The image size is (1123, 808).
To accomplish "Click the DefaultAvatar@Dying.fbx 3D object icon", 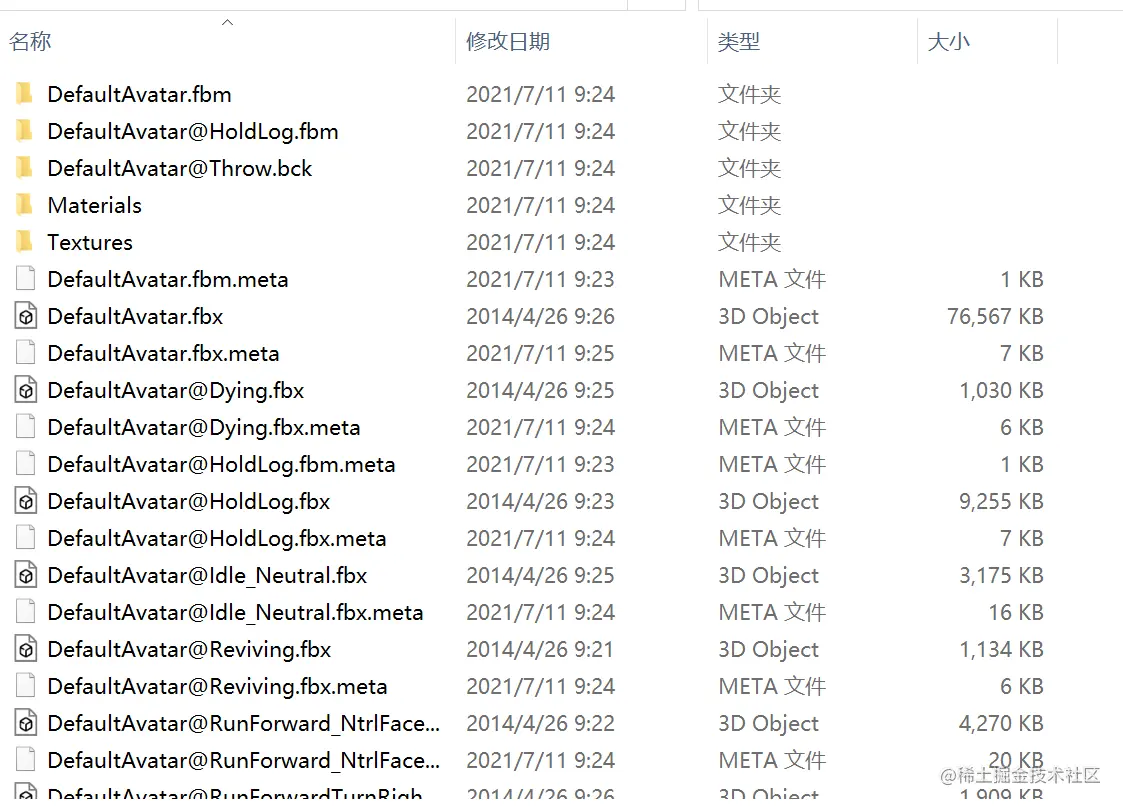I will [x=26, y=390].
